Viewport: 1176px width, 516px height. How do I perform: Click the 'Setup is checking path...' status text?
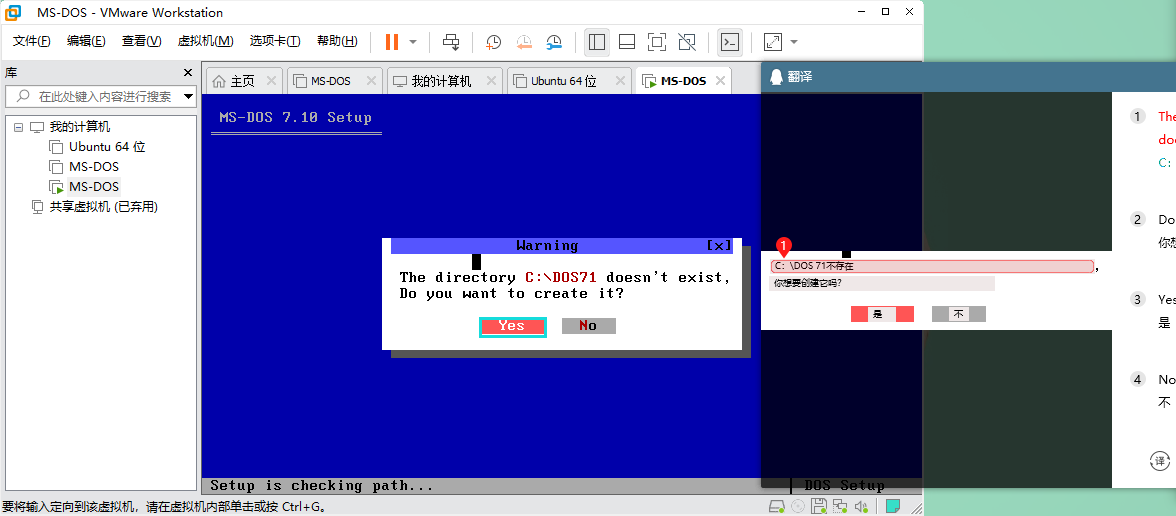(322, 485)
